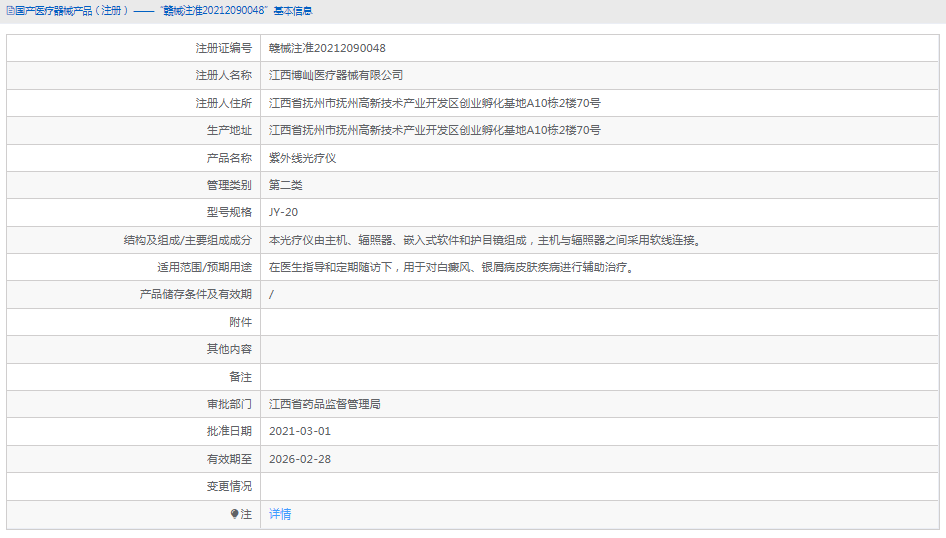The image size is (946, 538).
Task: Click the 注册证编号 row label
Action: (x=223, y=48)
